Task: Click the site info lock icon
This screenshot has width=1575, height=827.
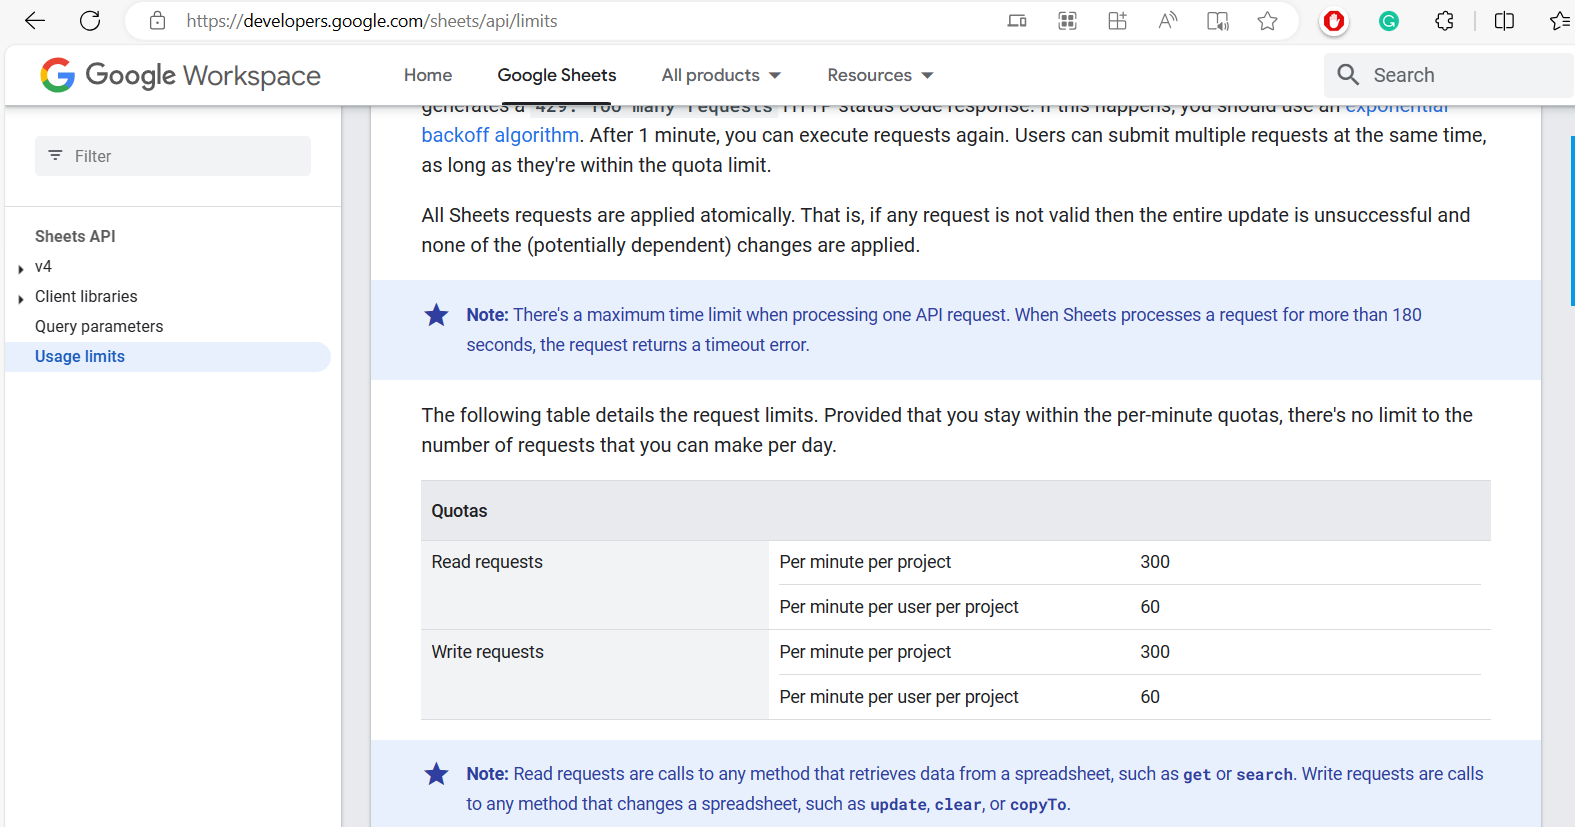Action: [x=157, y=21]
